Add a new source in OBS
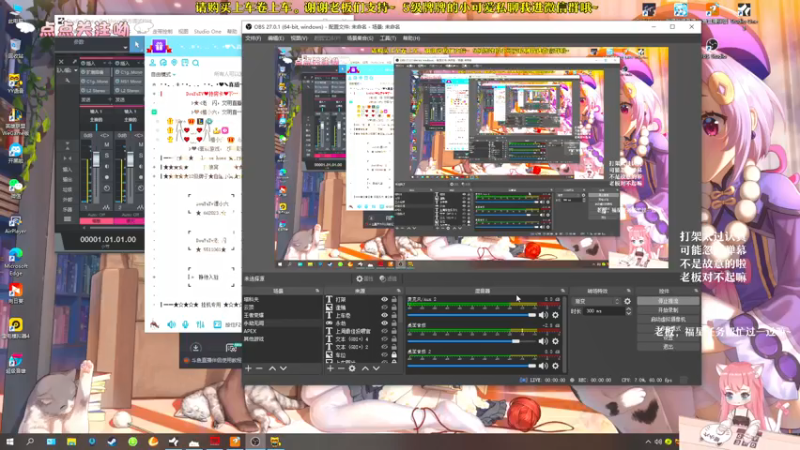 [330, 368]
